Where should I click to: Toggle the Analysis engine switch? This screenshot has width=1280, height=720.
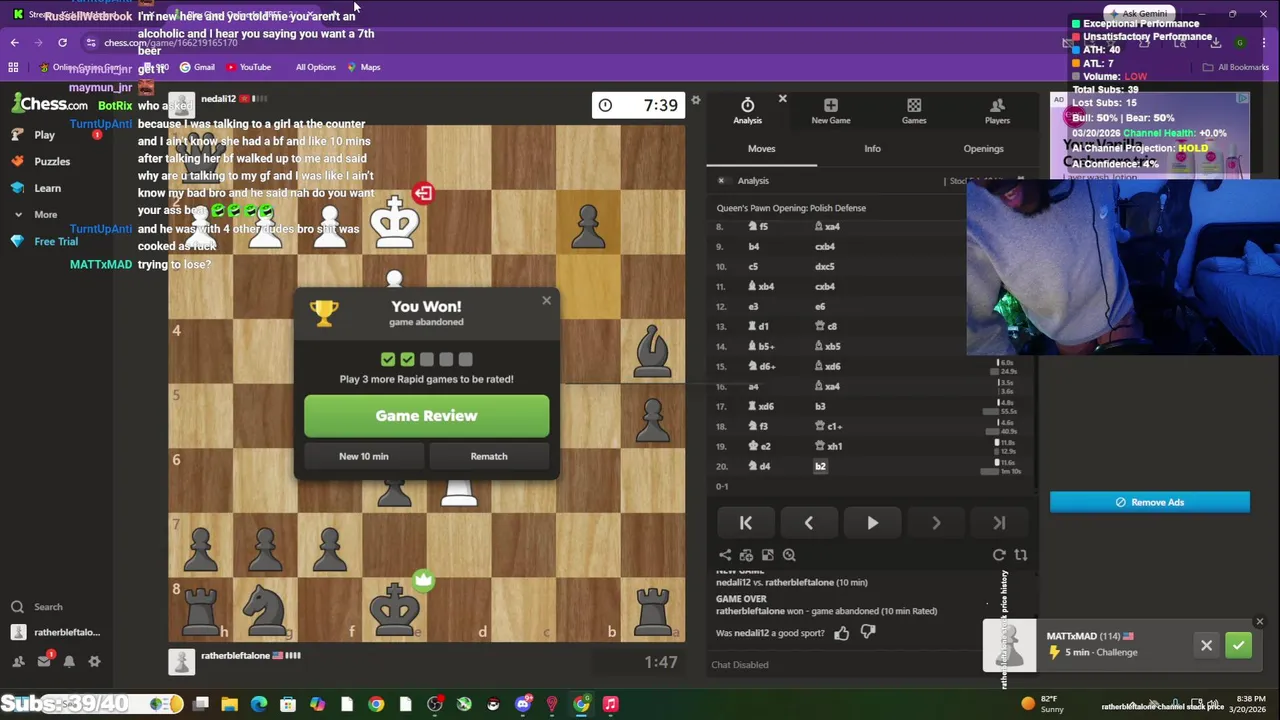(x=721, y=181)
